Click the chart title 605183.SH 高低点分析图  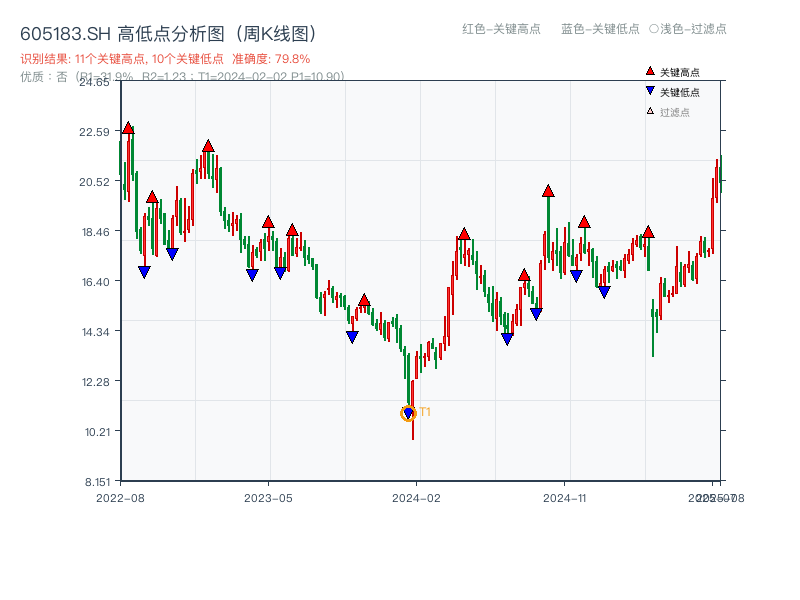coord(168,33)
